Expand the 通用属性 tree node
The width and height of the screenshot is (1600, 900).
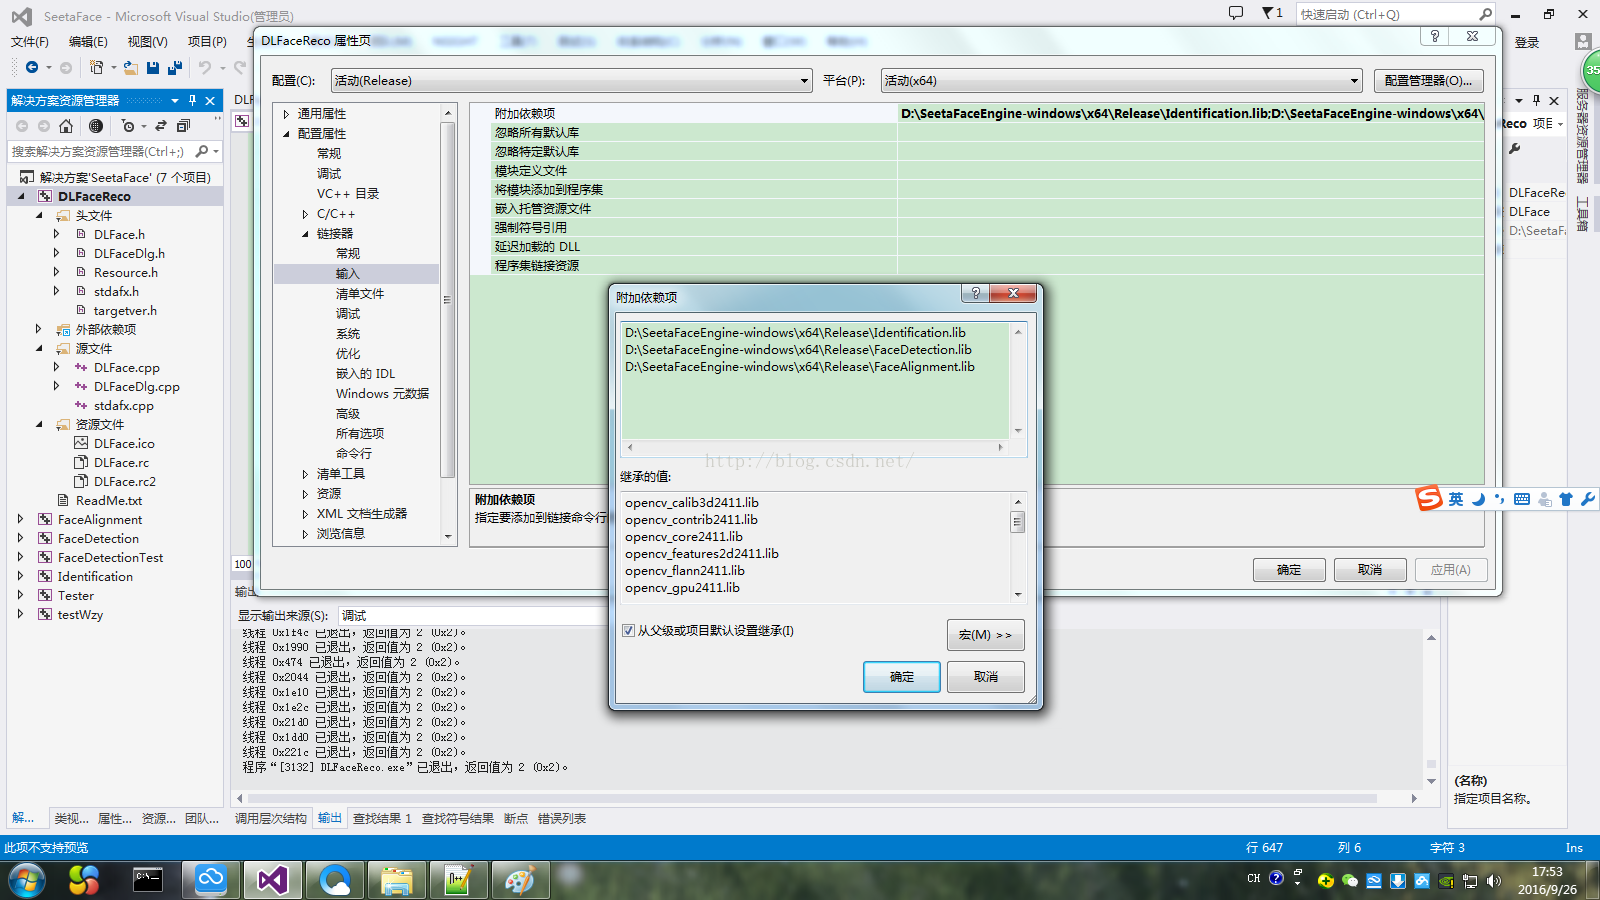click(287, 114)
